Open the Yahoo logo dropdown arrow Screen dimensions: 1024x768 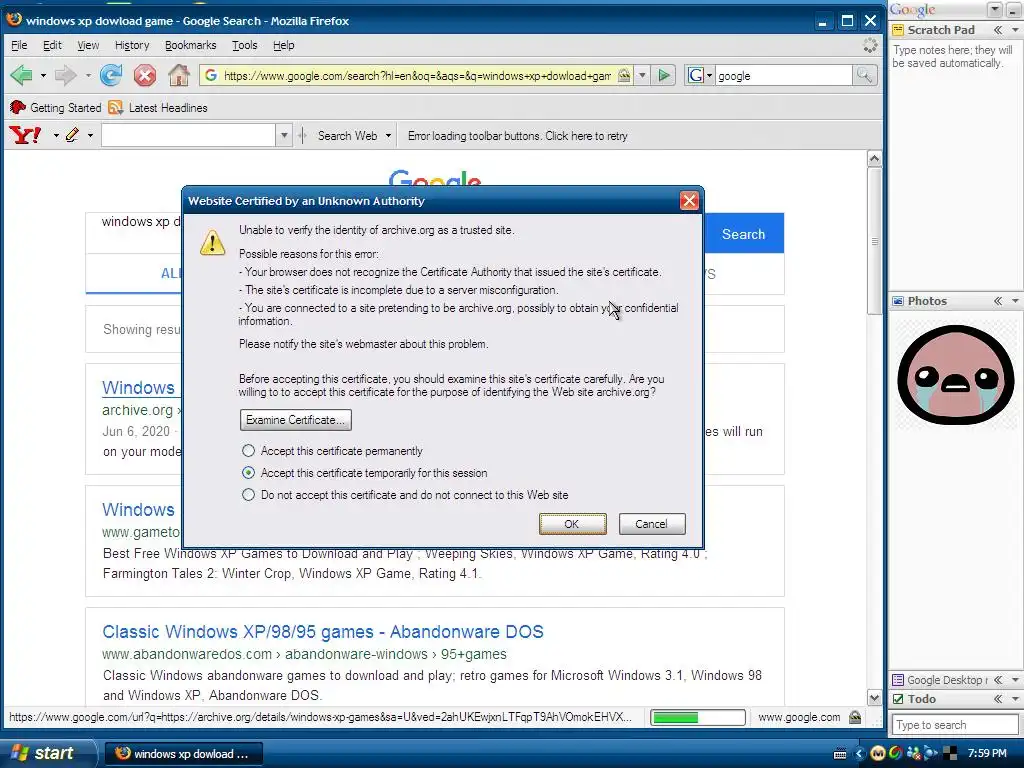coord(56,136)
